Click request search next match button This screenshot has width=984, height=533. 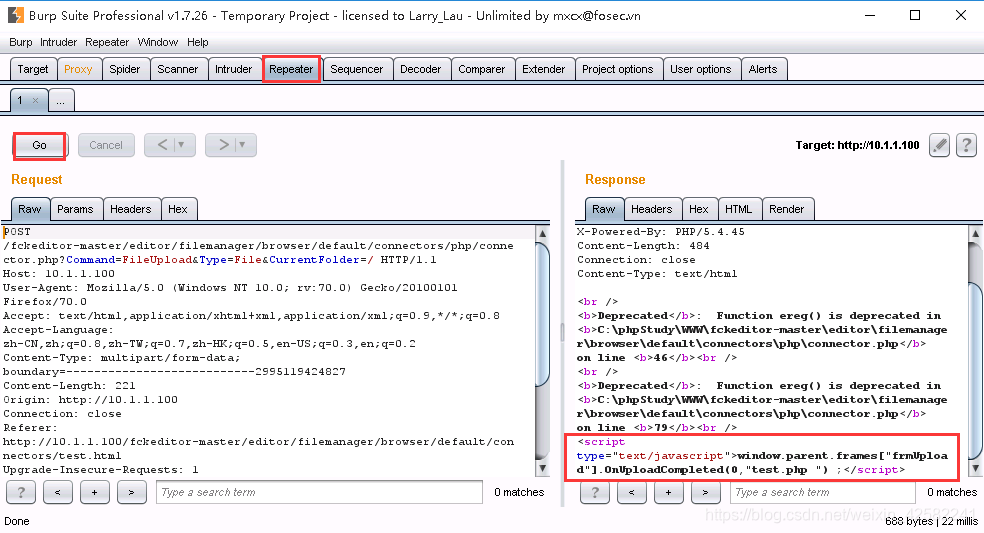[131, 492]
